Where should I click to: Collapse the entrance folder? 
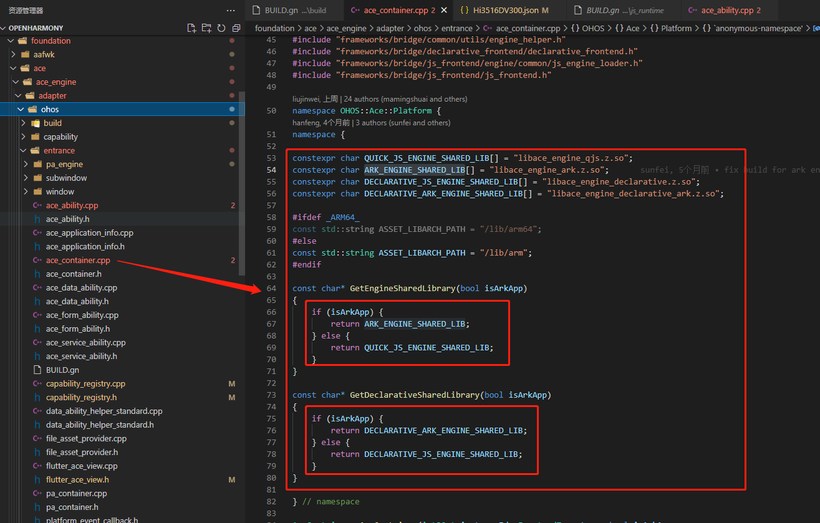coord(24,151)
